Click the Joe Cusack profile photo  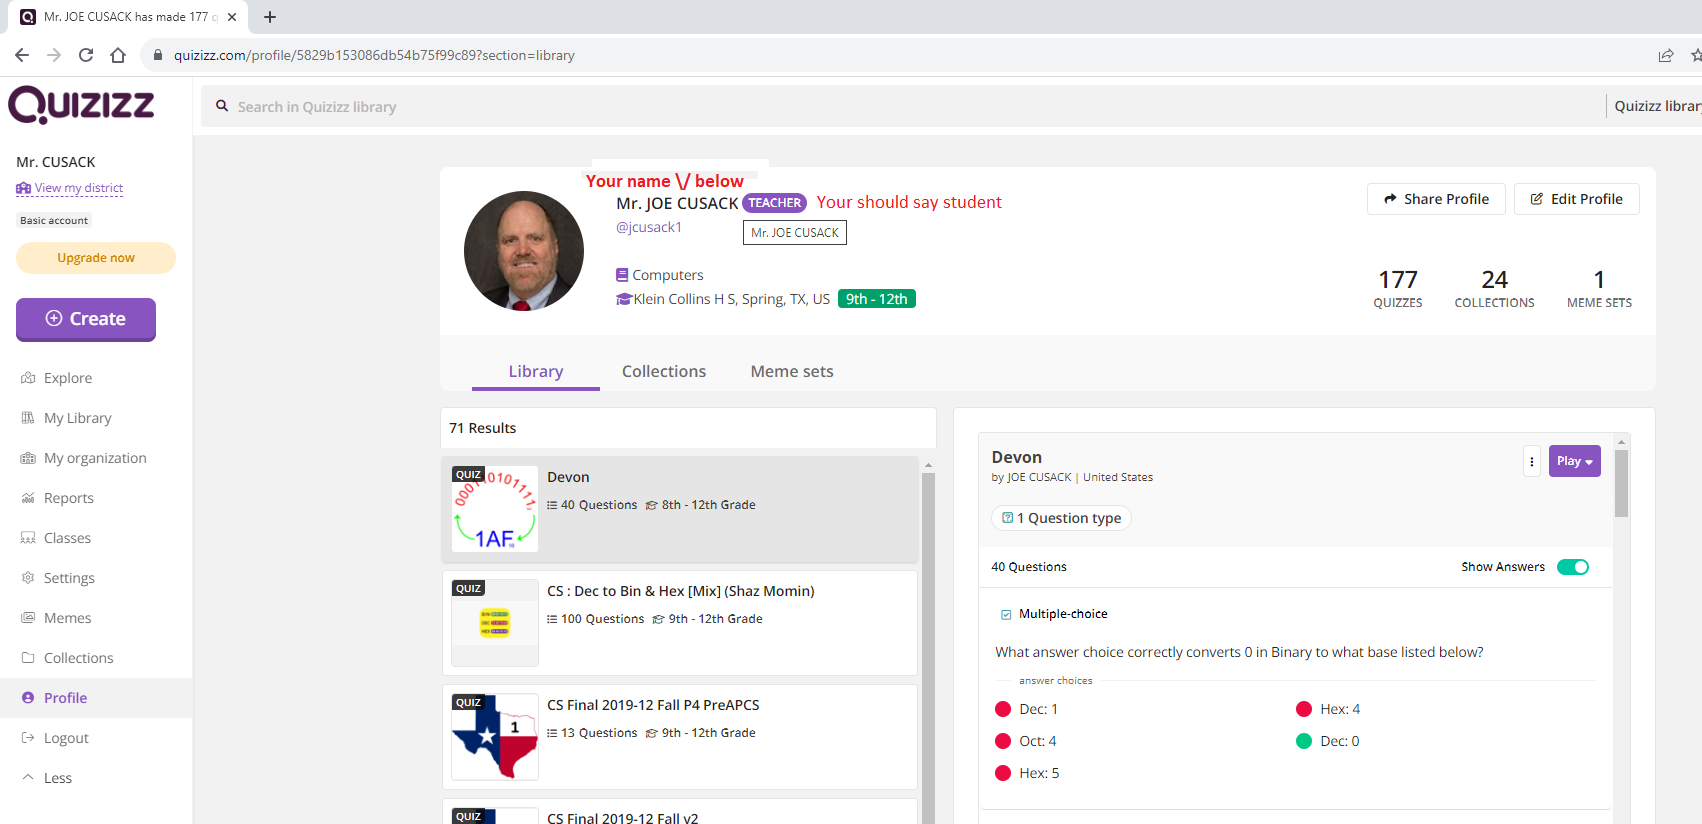click(523, 251)
